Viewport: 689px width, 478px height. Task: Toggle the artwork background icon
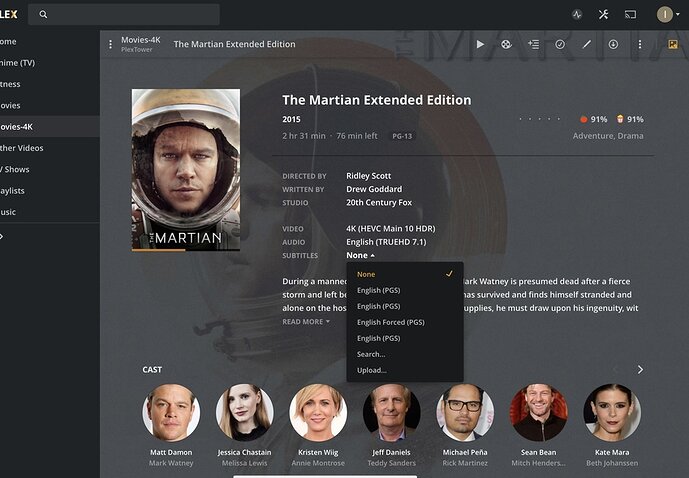click(x=673, y=44)
